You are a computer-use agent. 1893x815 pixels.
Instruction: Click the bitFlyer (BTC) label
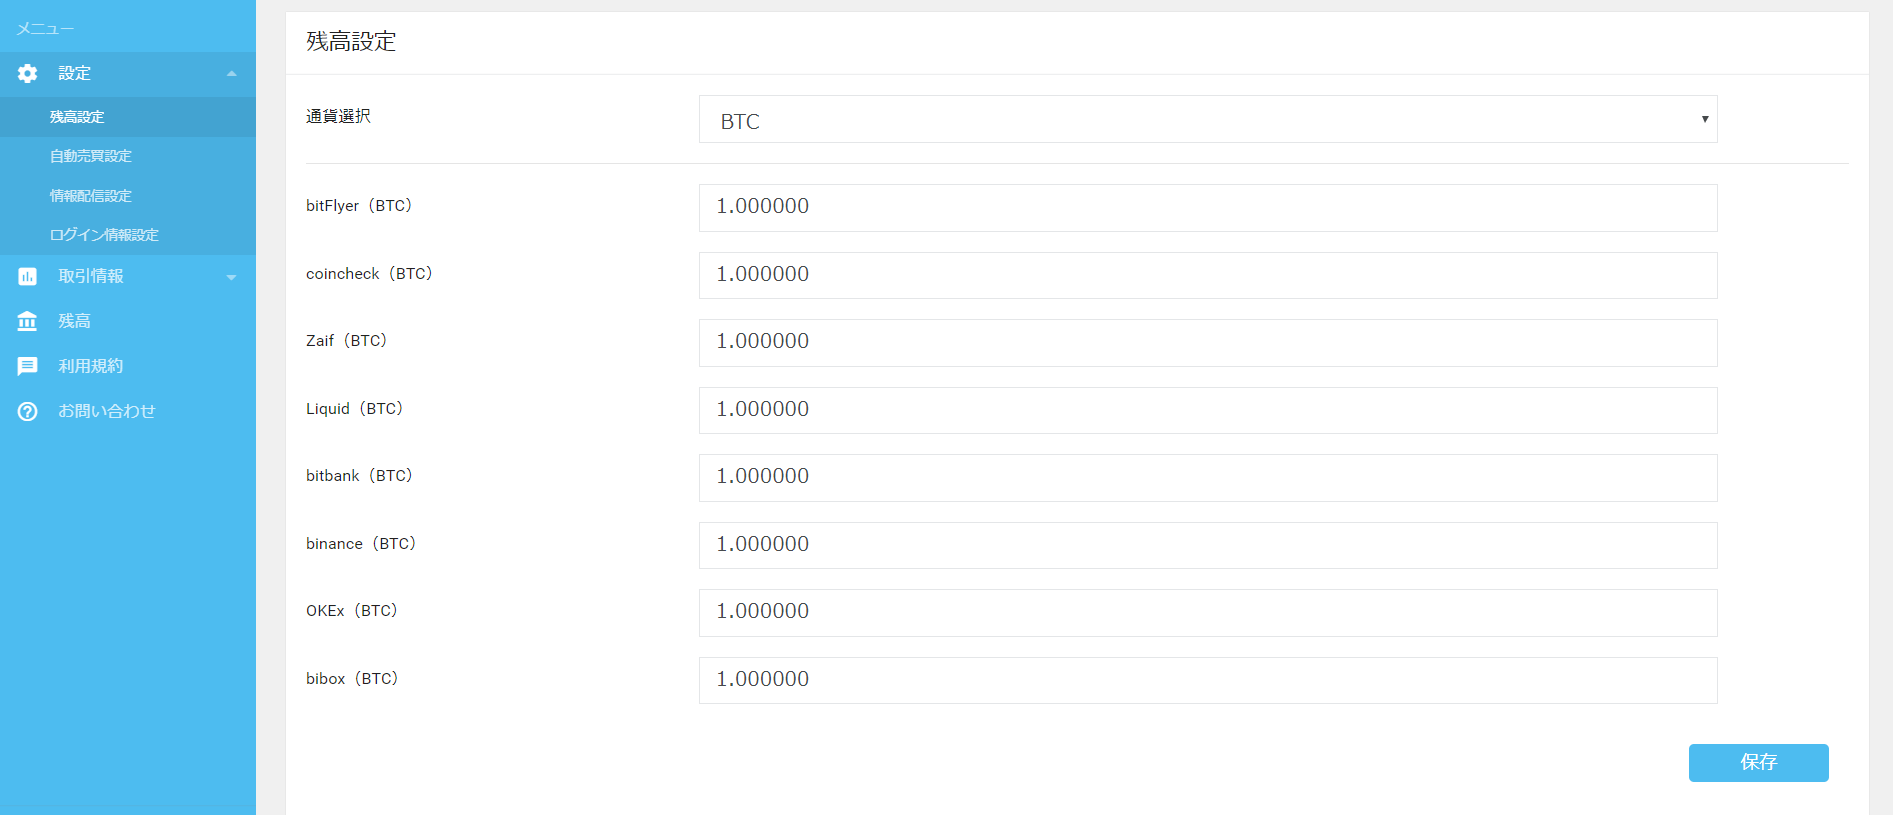click(x=359, y=206)
